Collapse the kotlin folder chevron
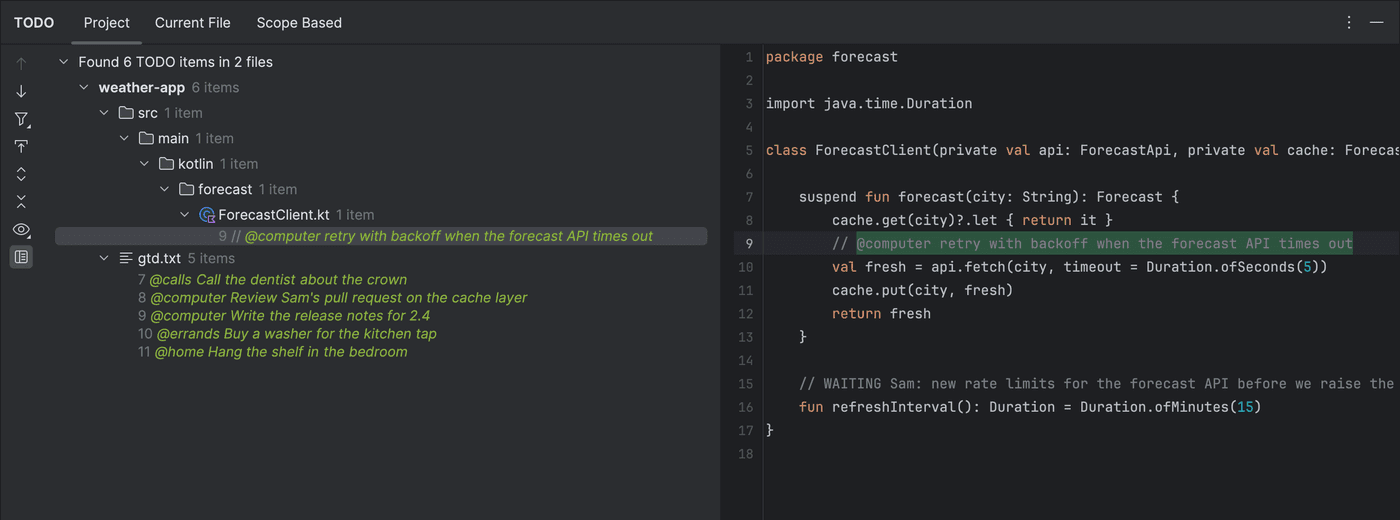The width and height of the screenshot is (1400, 520). click(144, 164)
